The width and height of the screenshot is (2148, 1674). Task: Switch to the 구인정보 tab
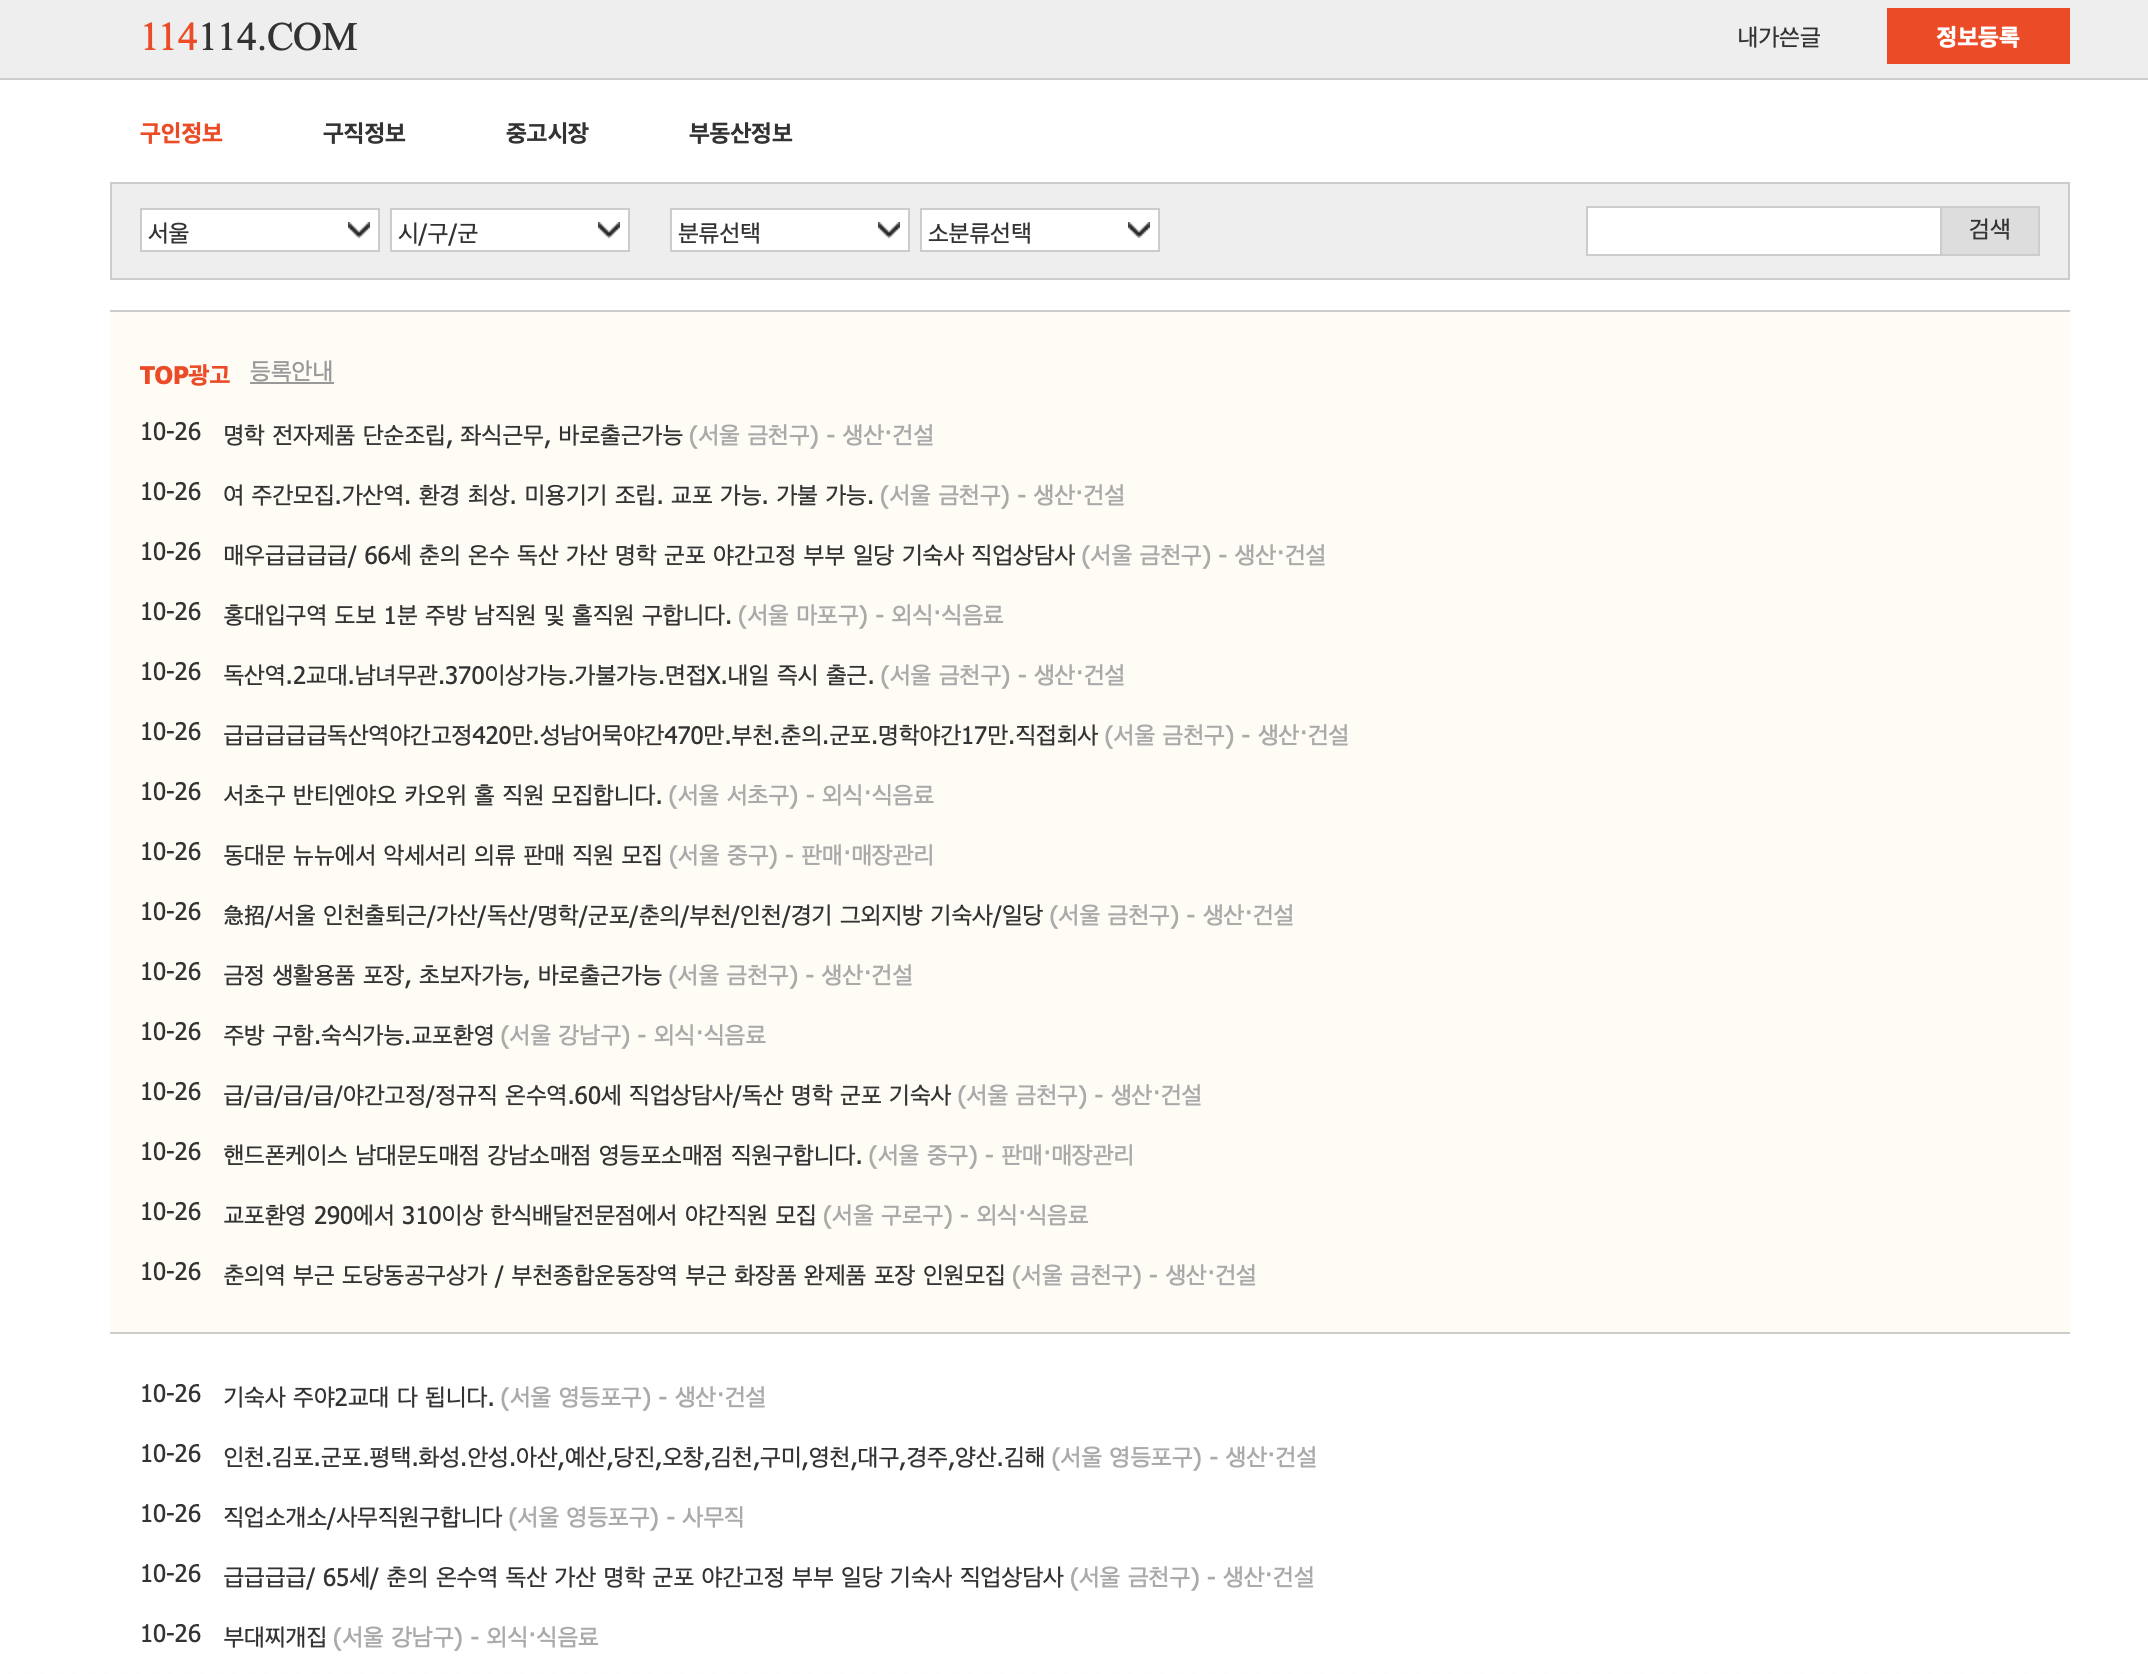coord(181,133)
